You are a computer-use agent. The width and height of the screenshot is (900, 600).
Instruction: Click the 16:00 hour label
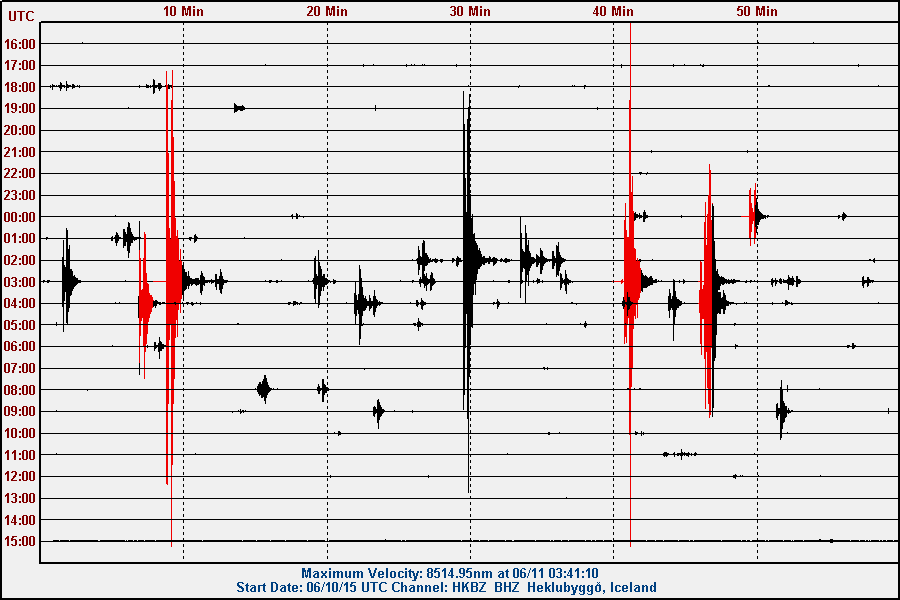[x=20, y=44]
